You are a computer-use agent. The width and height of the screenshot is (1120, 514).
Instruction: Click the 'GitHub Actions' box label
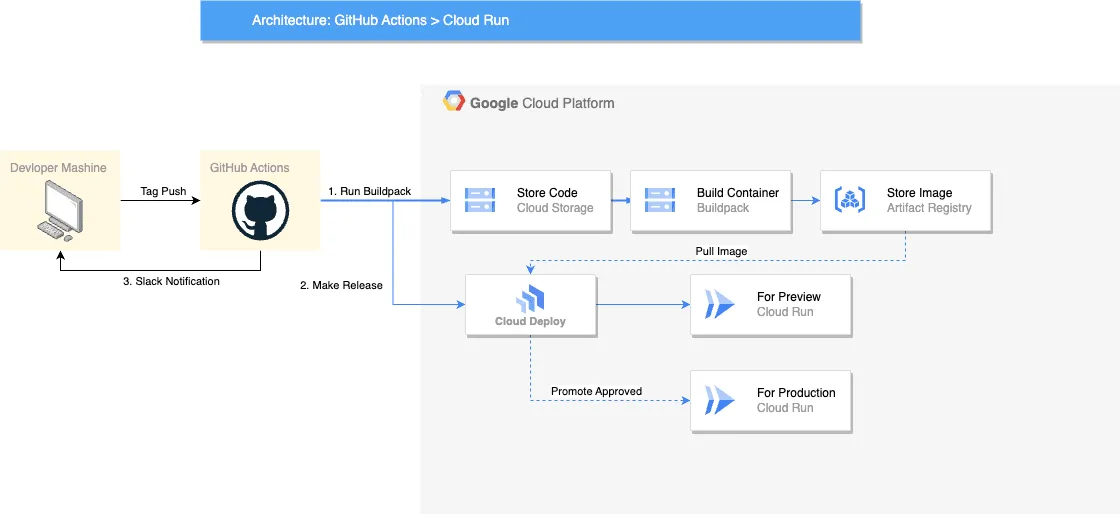[250, 168]
